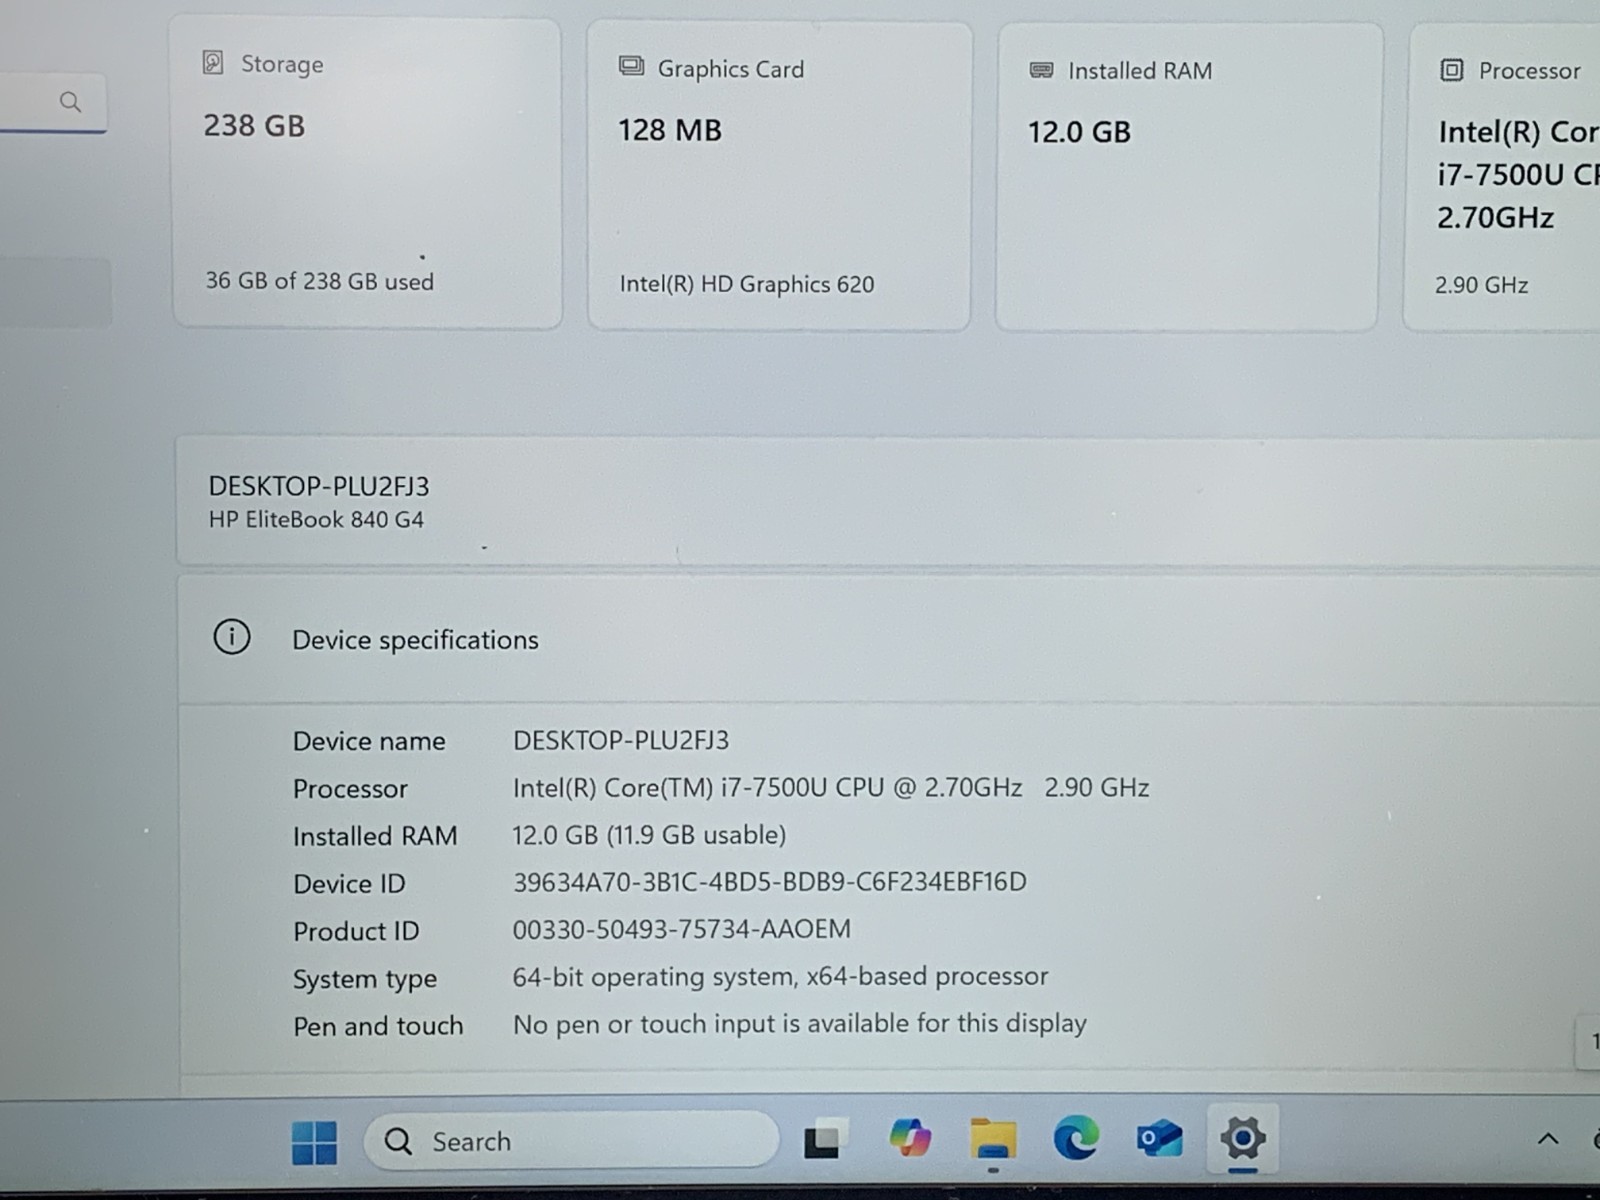Open the Graphics Card 128 MB card
1600x1200 pixels.
[779, 175]
